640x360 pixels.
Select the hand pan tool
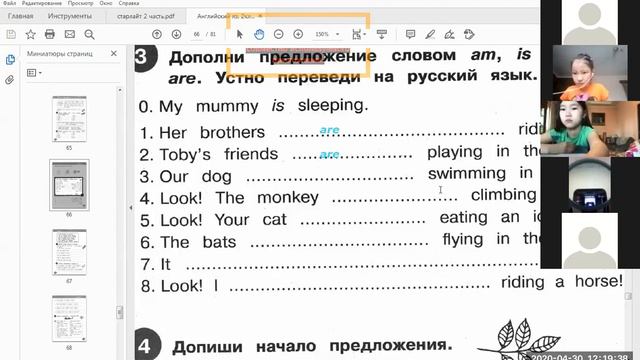[259, 34]
